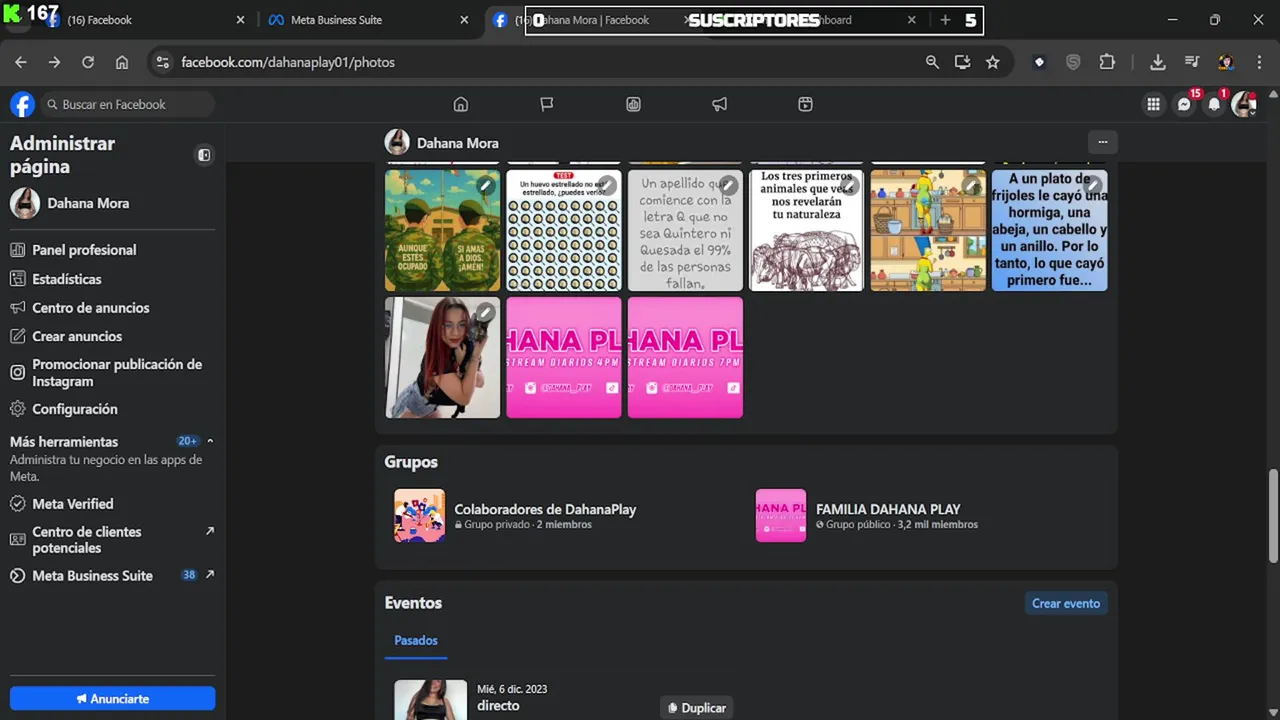Reload the browser page
Viewport: 1280px width, 720px height.
88,62
